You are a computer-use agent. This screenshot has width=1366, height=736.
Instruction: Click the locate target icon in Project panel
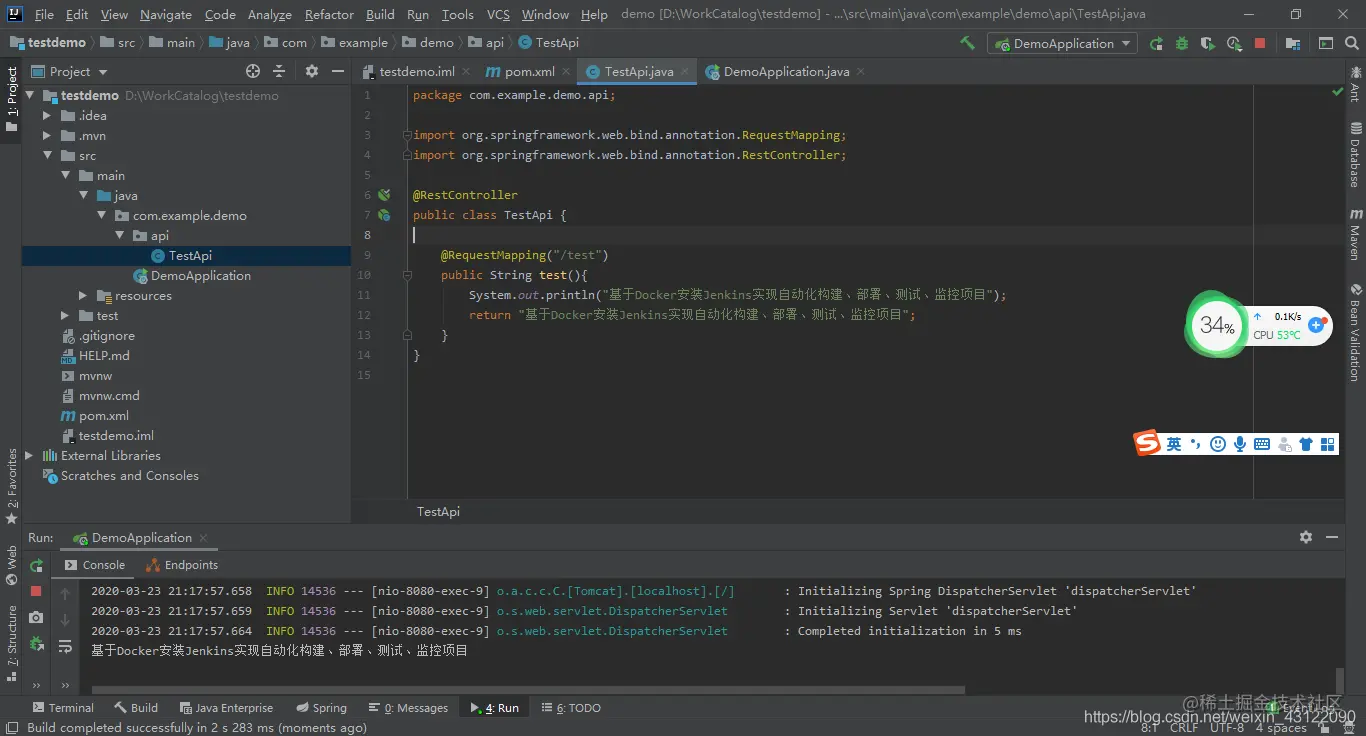[x=253, y=71]
